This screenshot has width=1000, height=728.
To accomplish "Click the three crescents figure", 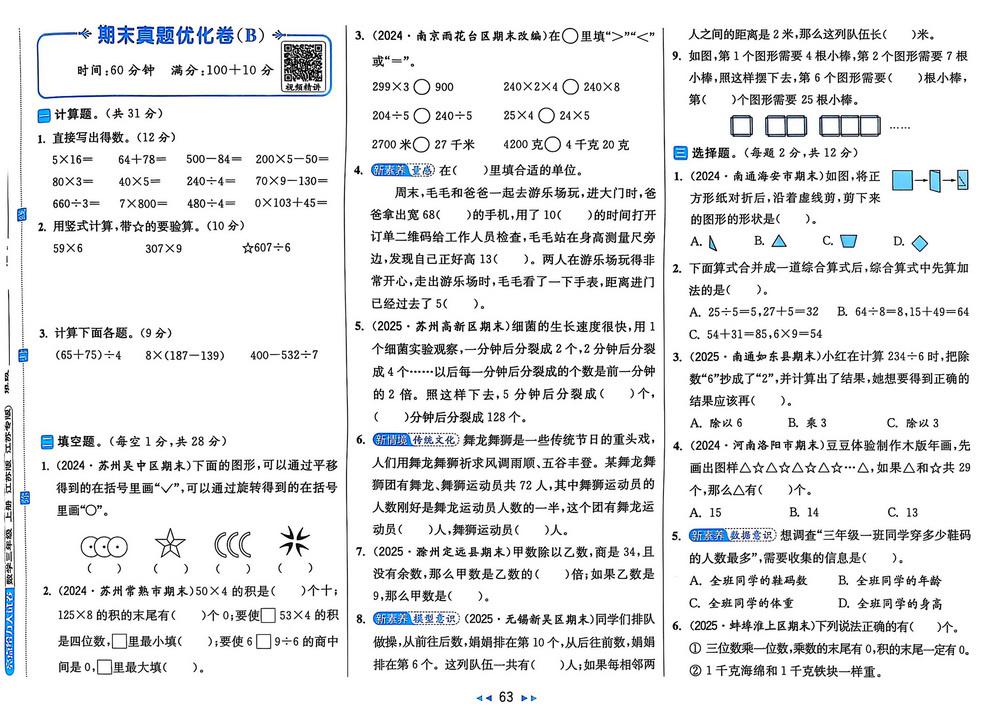I will [233, 546].
